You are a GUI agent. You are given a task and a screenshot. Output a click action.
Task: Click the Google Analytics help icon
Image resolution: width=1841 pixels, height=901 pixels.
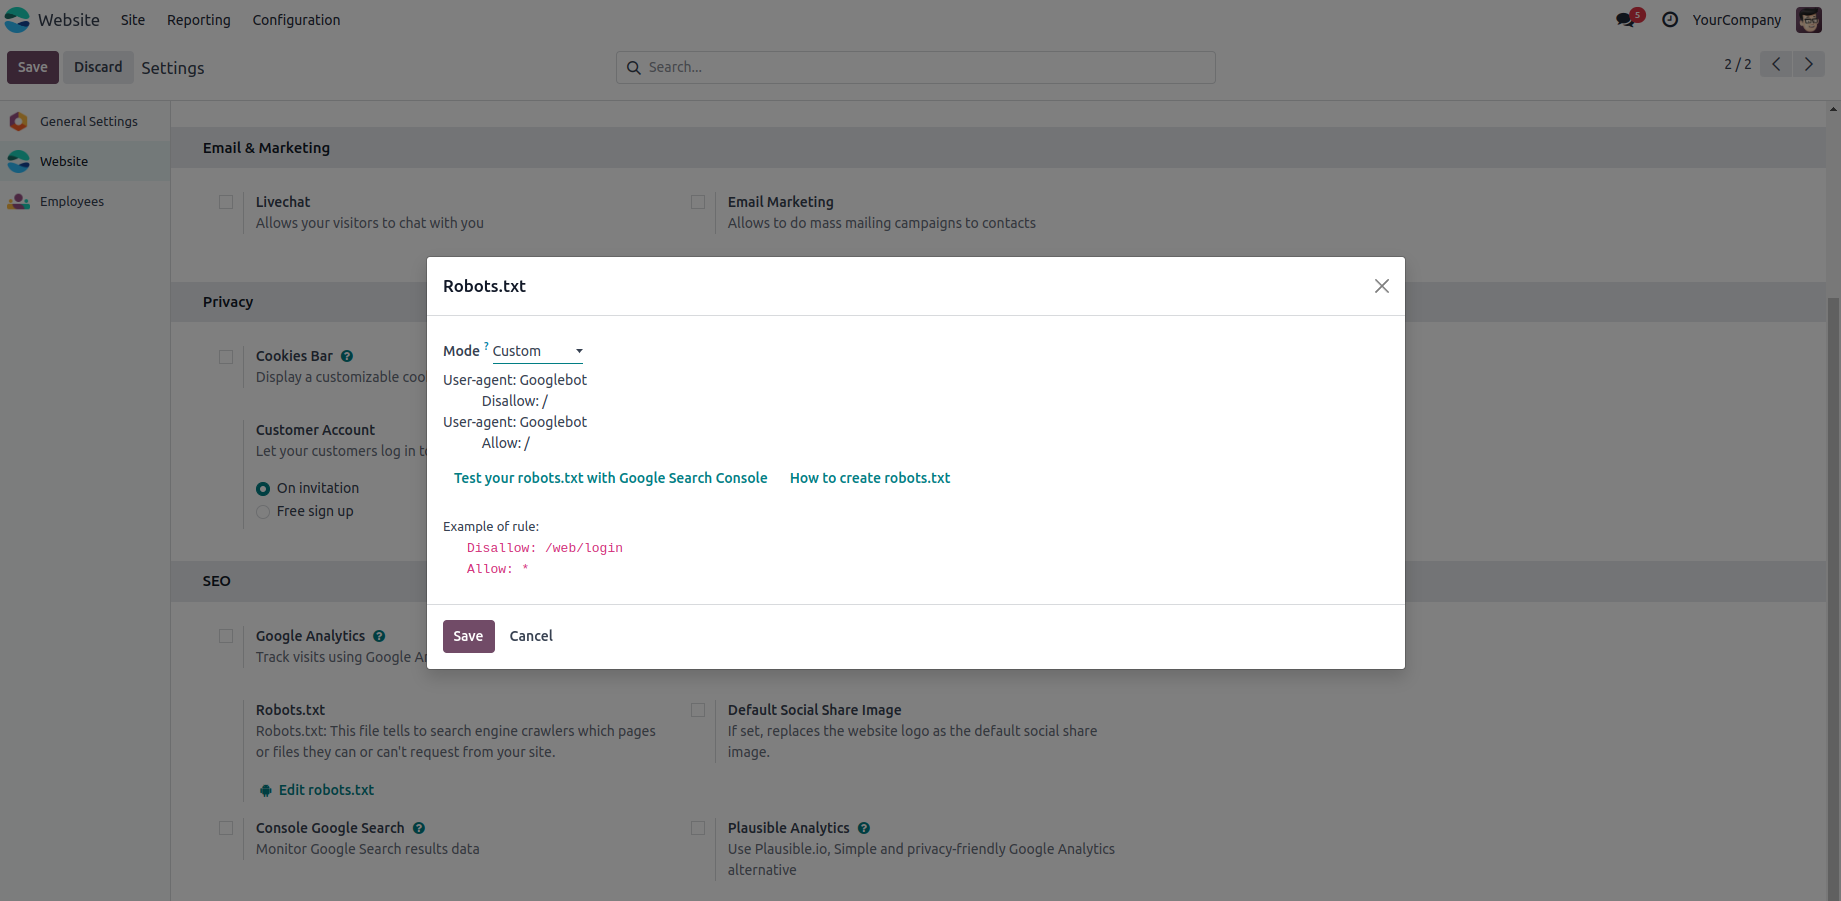379,636
